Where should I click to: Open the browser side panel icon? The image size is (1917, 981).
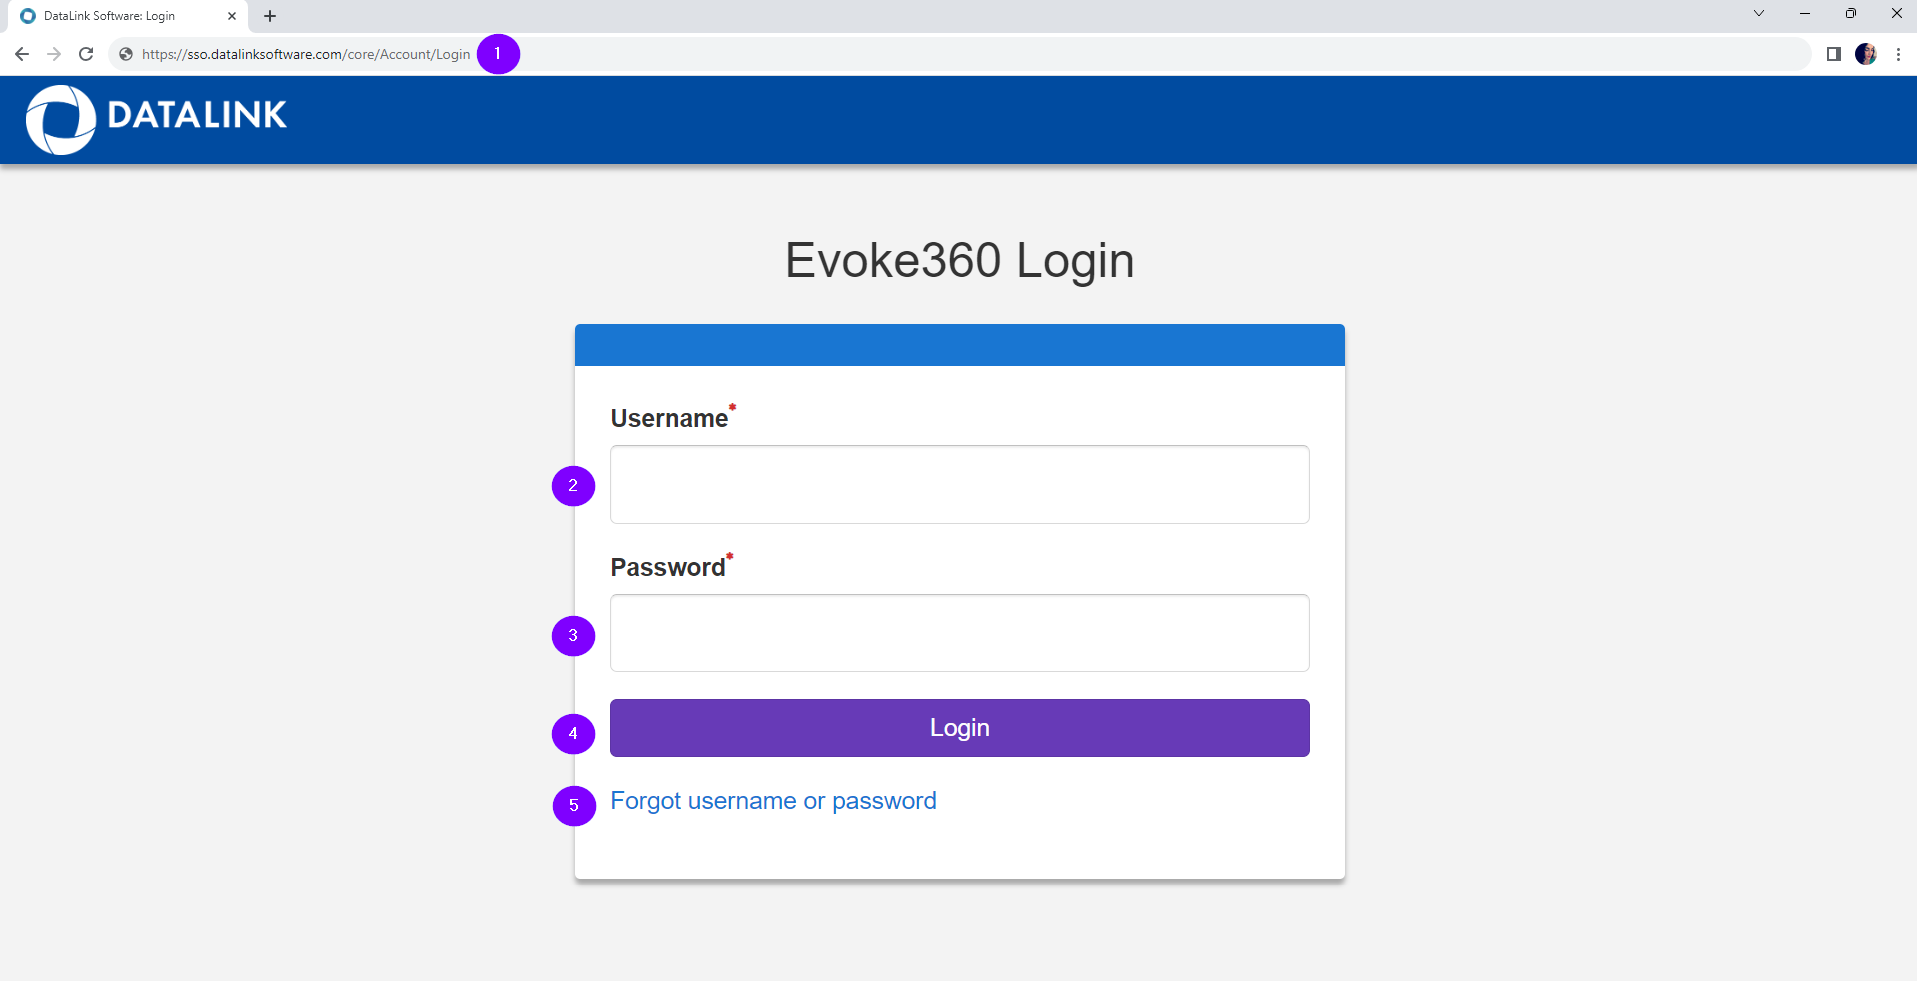[1833, 54]
